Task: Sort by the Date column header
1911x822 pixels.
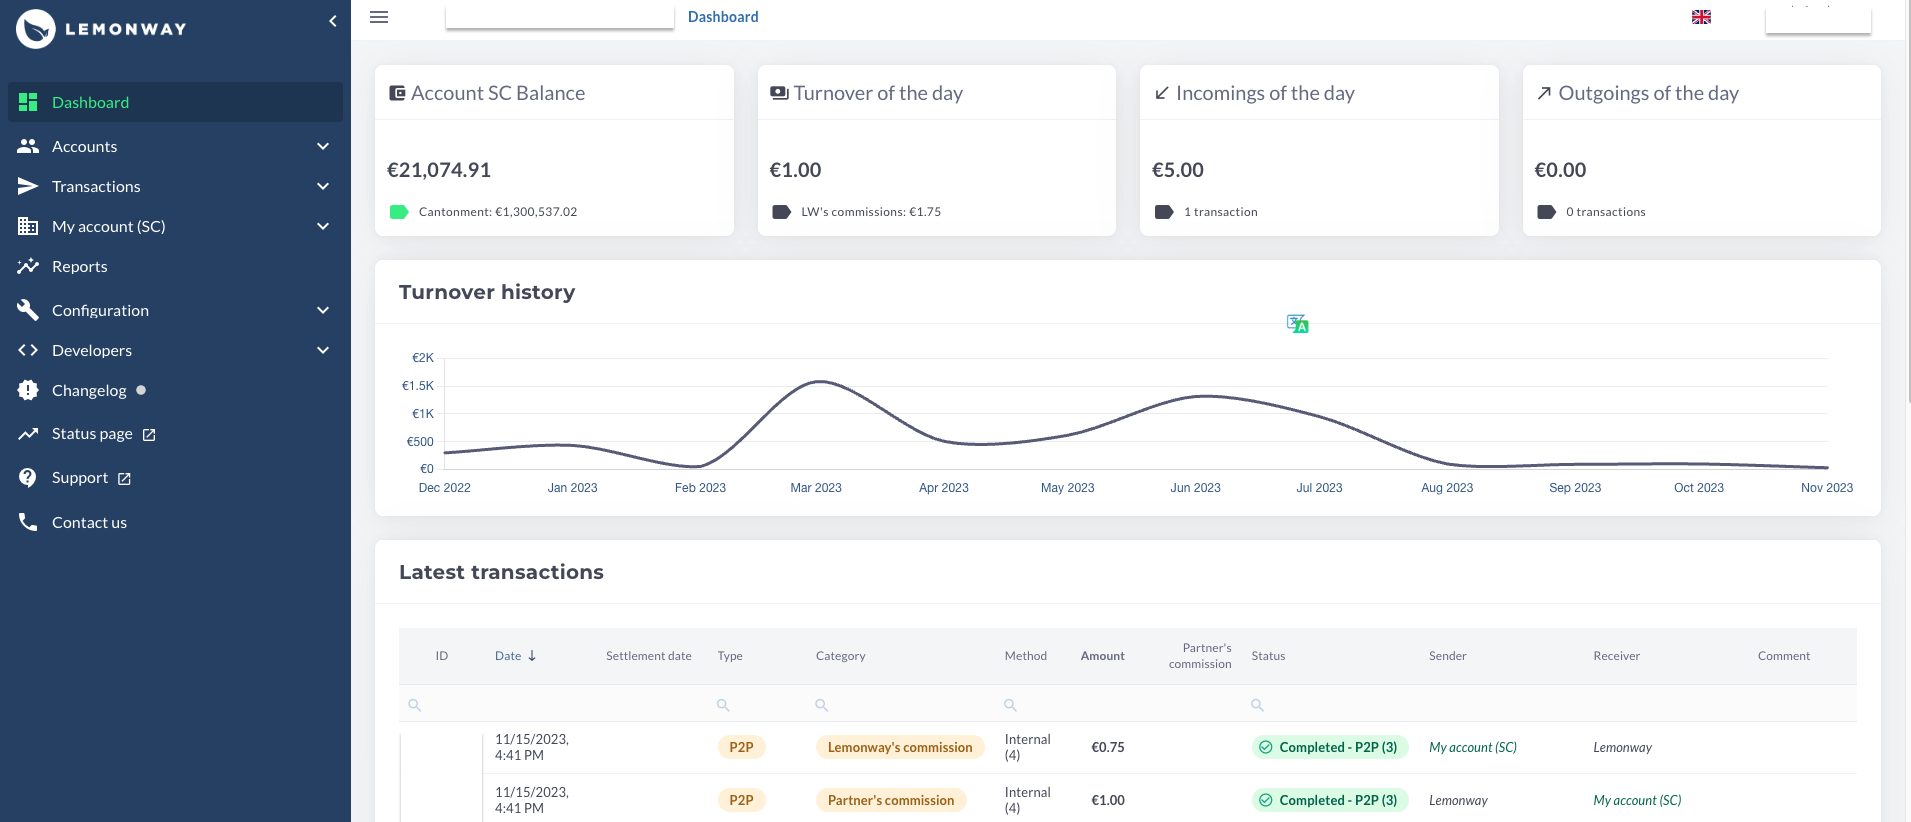Action: point(508,656)
